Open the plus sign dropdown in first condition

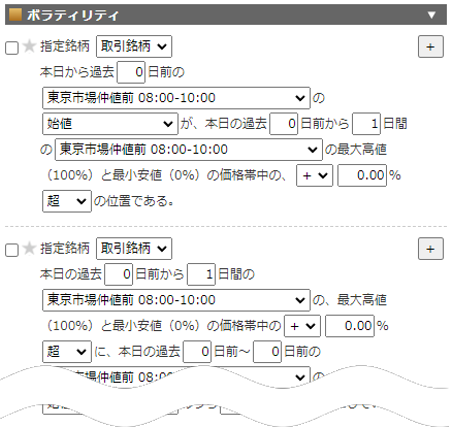pyautogui.click(x=314, y=175)
